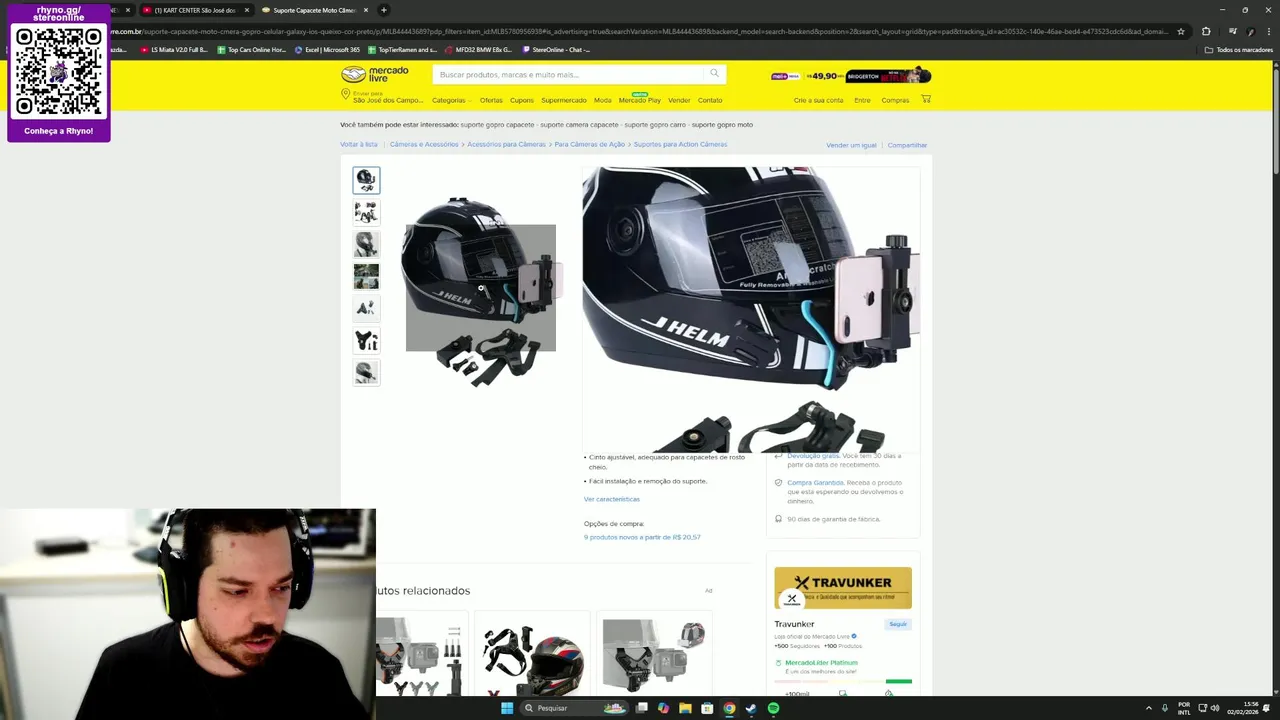Select the fourth product thumbnail with green photo

click(366, 276)
